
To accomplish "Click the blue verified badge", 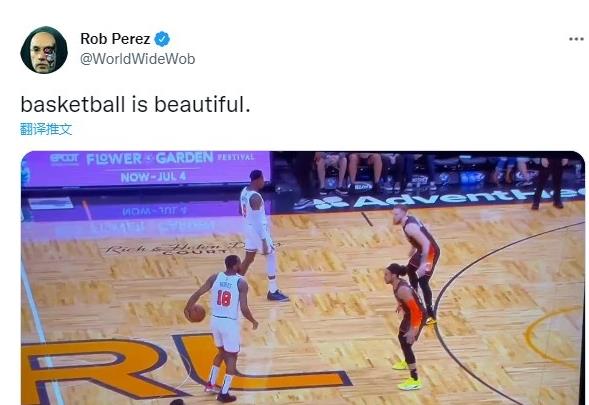I will pyautogui.click(x=162, y=39).
